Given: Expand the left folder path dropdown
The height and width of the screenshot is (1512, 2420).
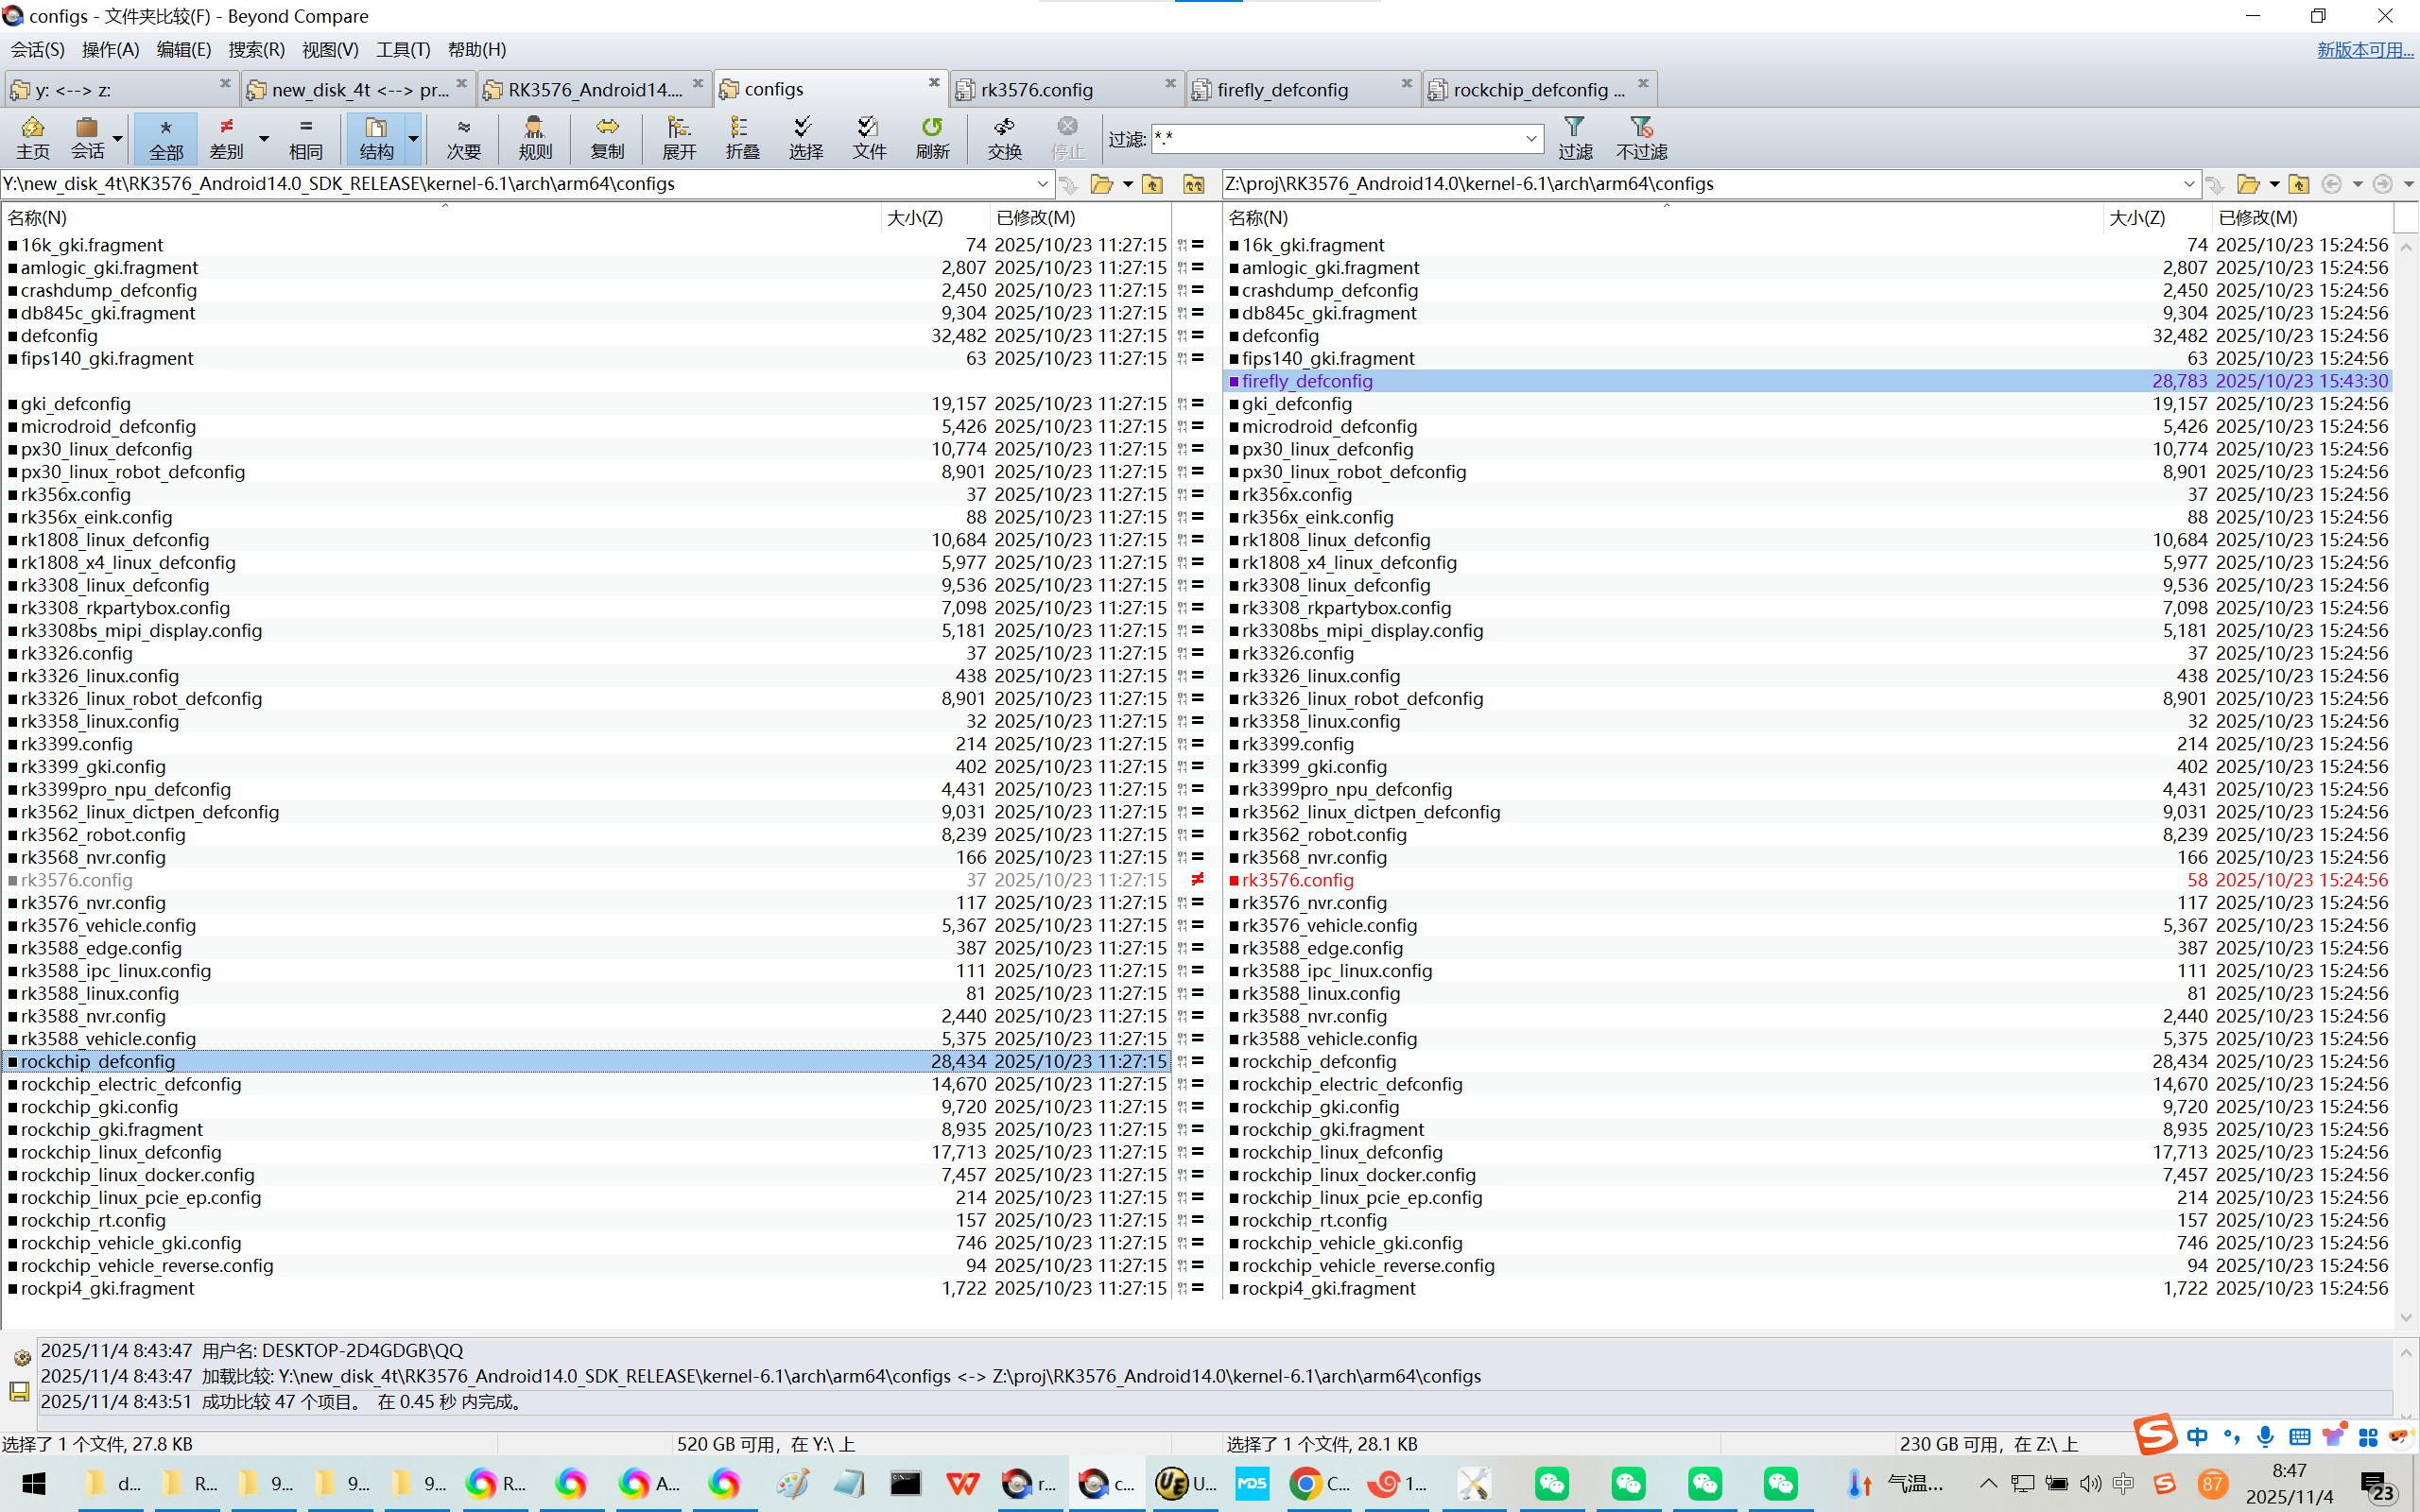Looking at the screenshot, I should tap(1042, 184).
